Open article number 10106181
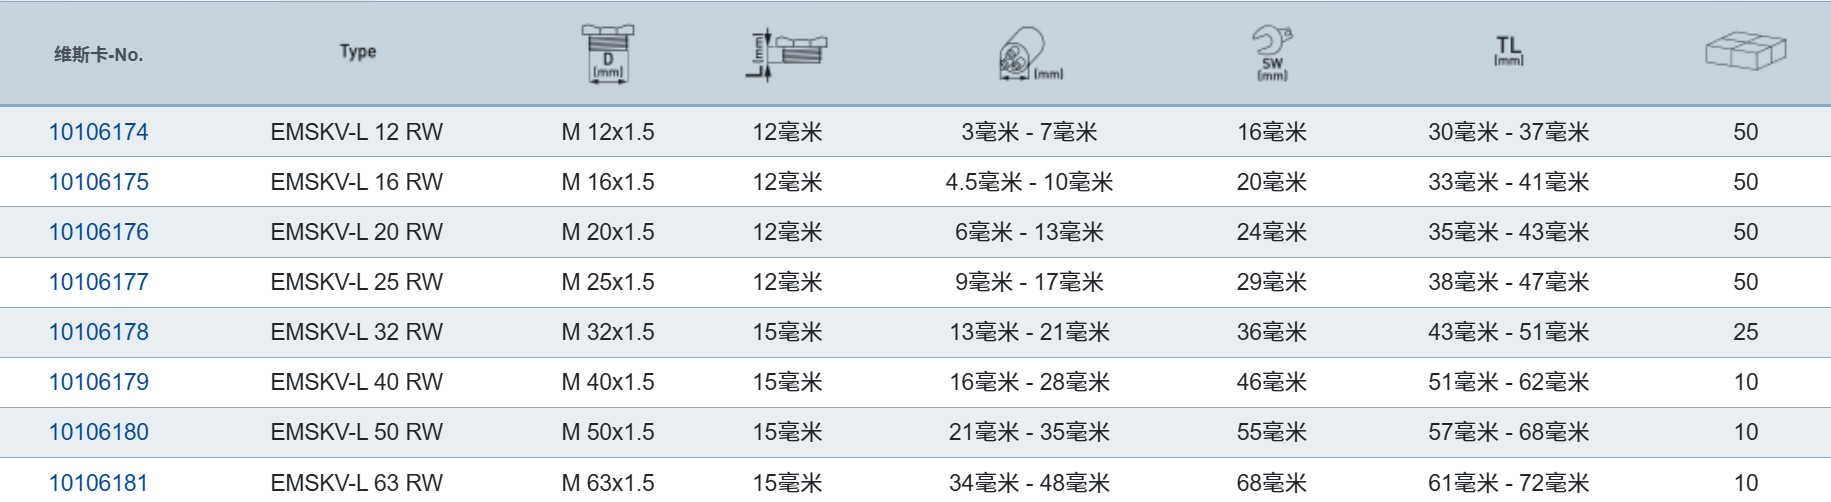The image size is (1831, 502). click(x=99, y=482)
